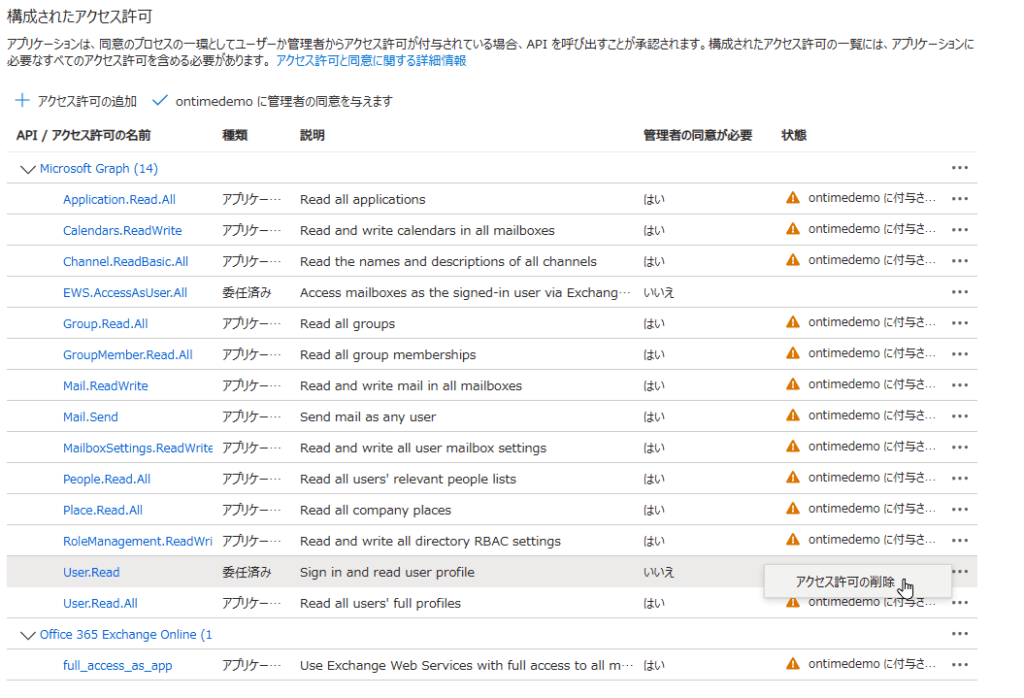The height and width of the screenshot is (698, 1024).
Task: Click the status text in Mail.ReadWrite row
Action: tap(872, 385)
